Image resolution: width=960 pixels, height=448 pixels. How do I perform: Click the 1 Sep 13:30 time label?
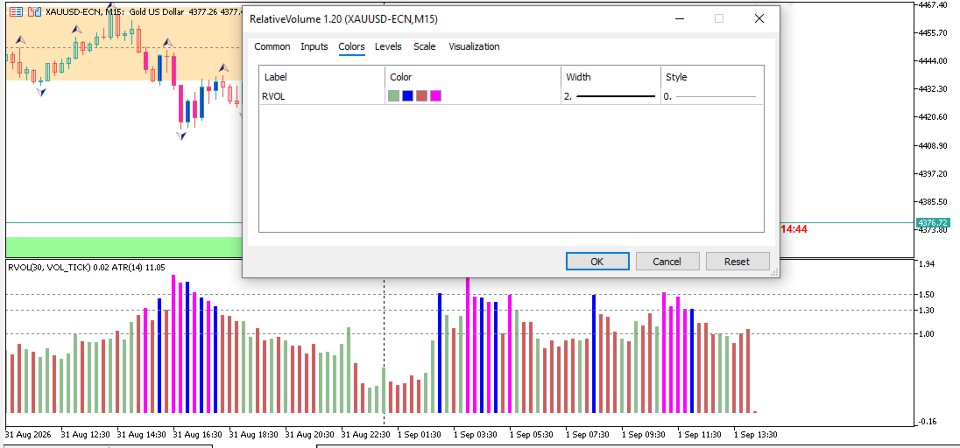tap(756, 435)
